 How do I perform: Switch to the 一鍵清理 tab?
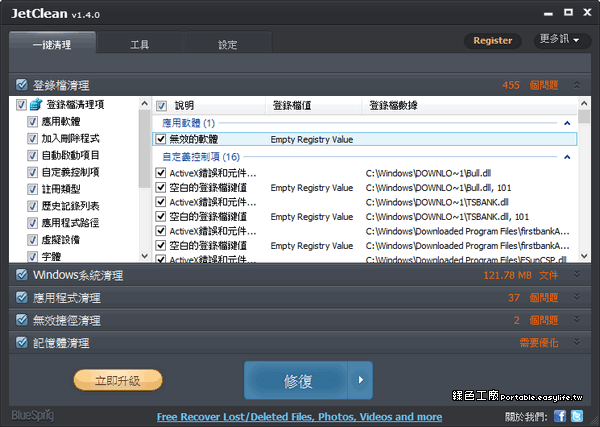pos(52,44)
